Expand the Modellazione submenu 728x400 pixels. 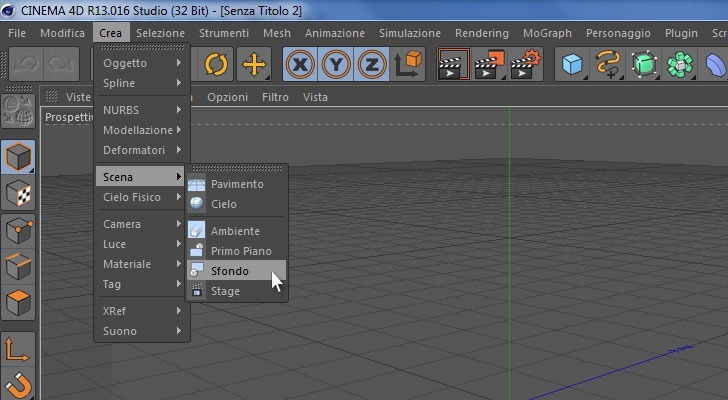click(142, 130)
